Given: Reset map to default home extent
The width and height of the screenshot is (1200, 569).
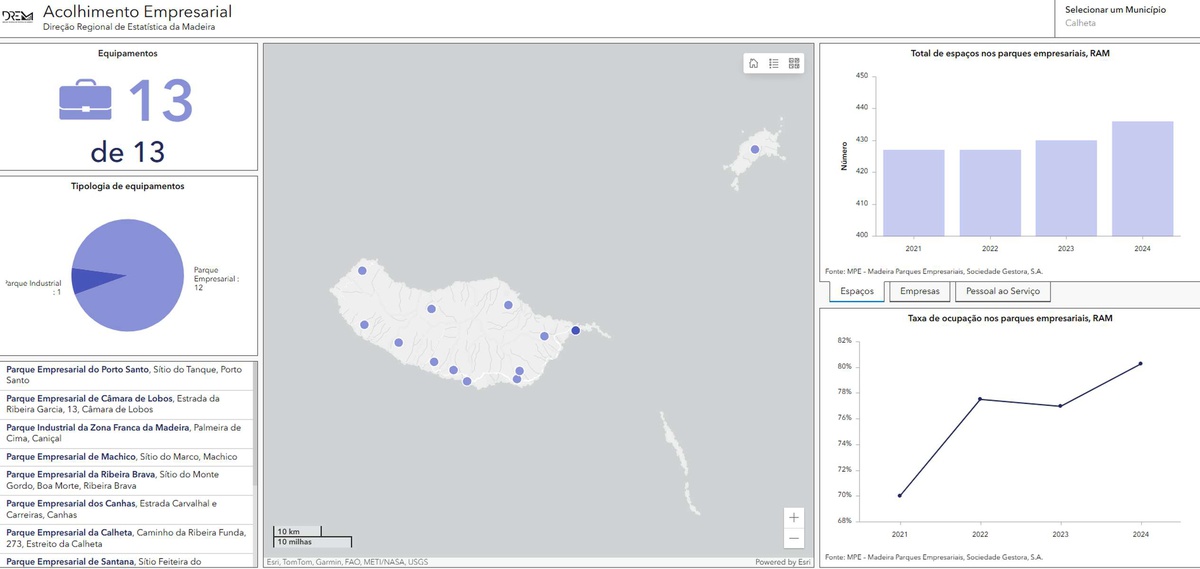Looking at the screenshot, I should click(x=753, y=64).
